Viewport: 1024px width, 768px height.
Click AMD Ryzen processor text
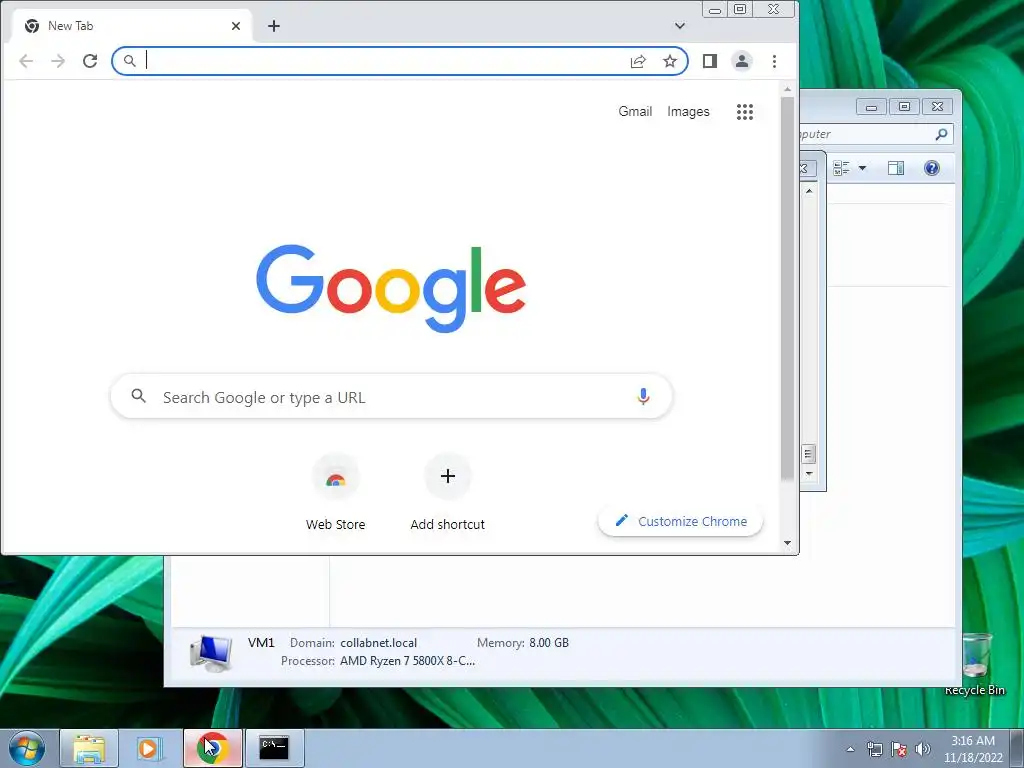(408, 661)
